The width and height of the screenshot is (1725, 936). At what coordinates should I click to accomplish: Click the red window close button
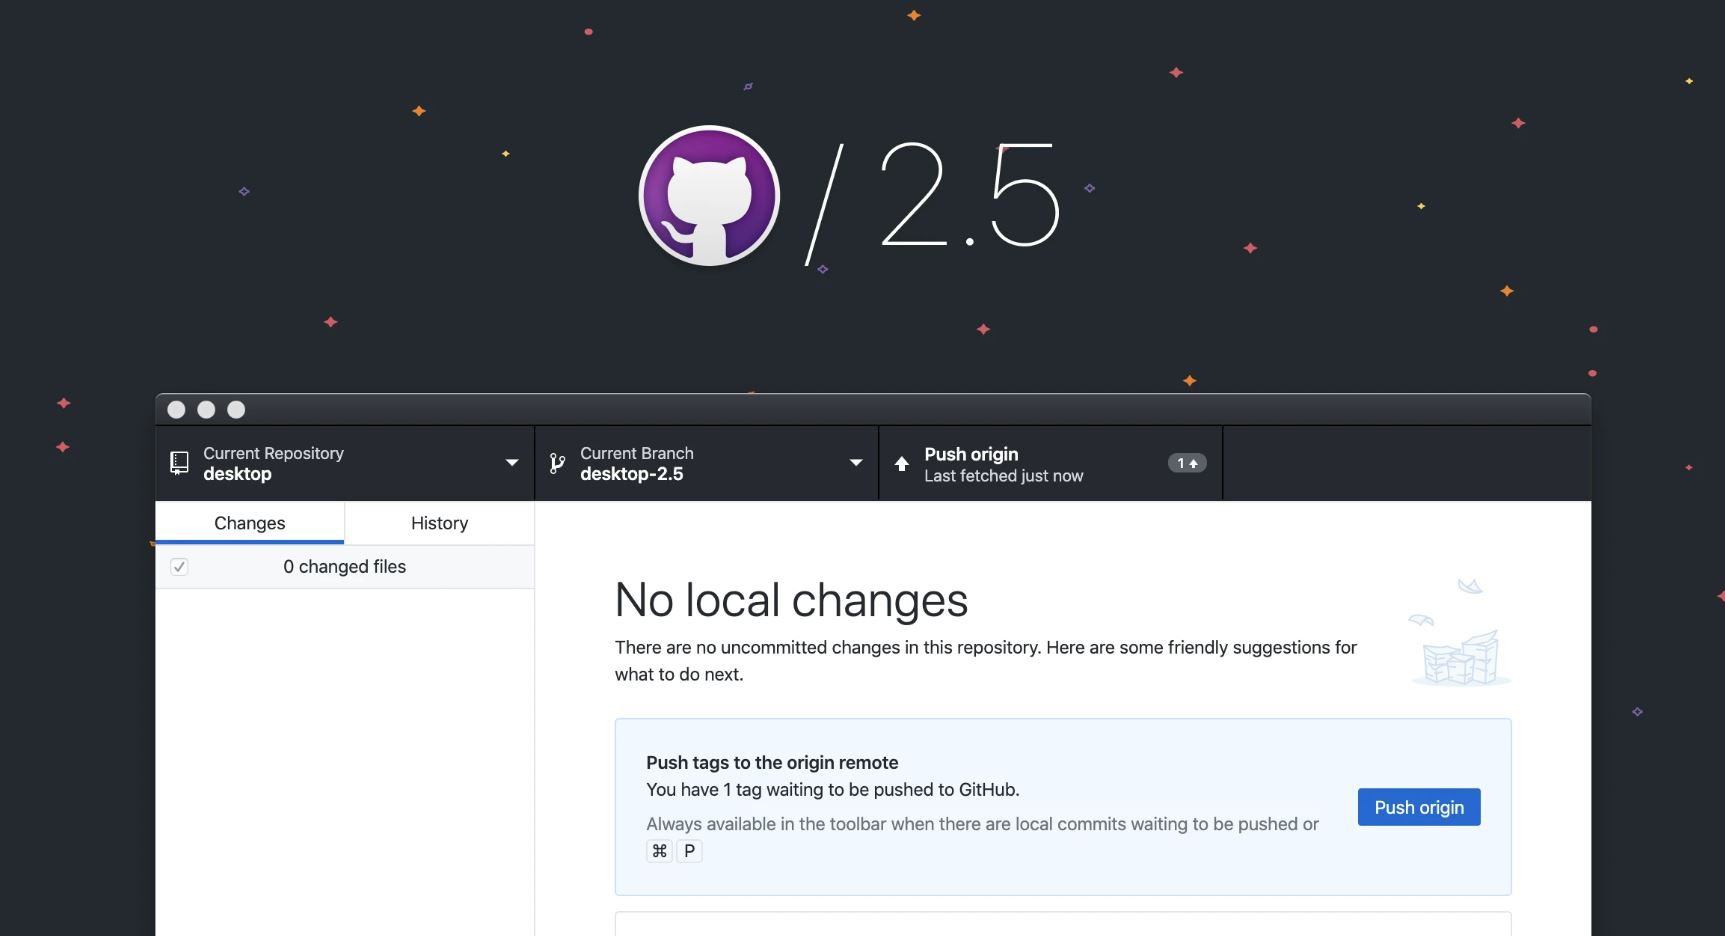tap(176, 409)
